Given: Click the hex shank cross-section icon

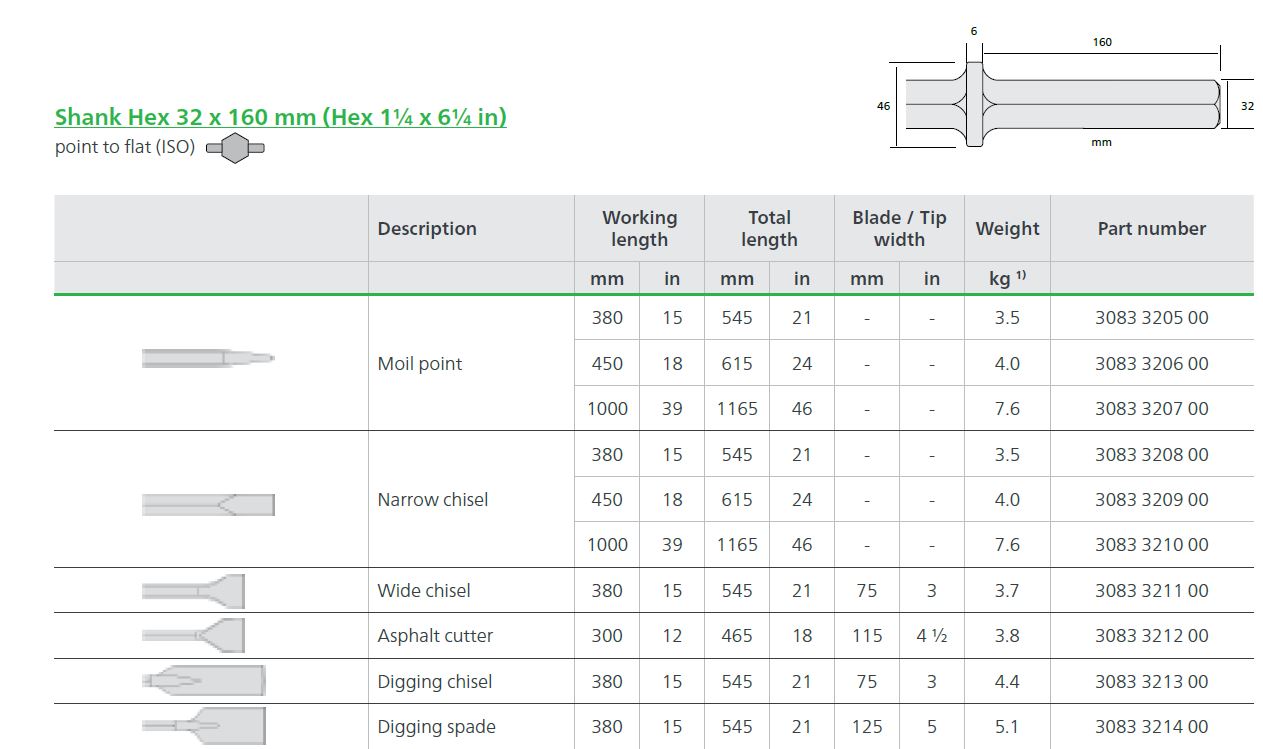Looking at the screenshot, I should [235, 149].
